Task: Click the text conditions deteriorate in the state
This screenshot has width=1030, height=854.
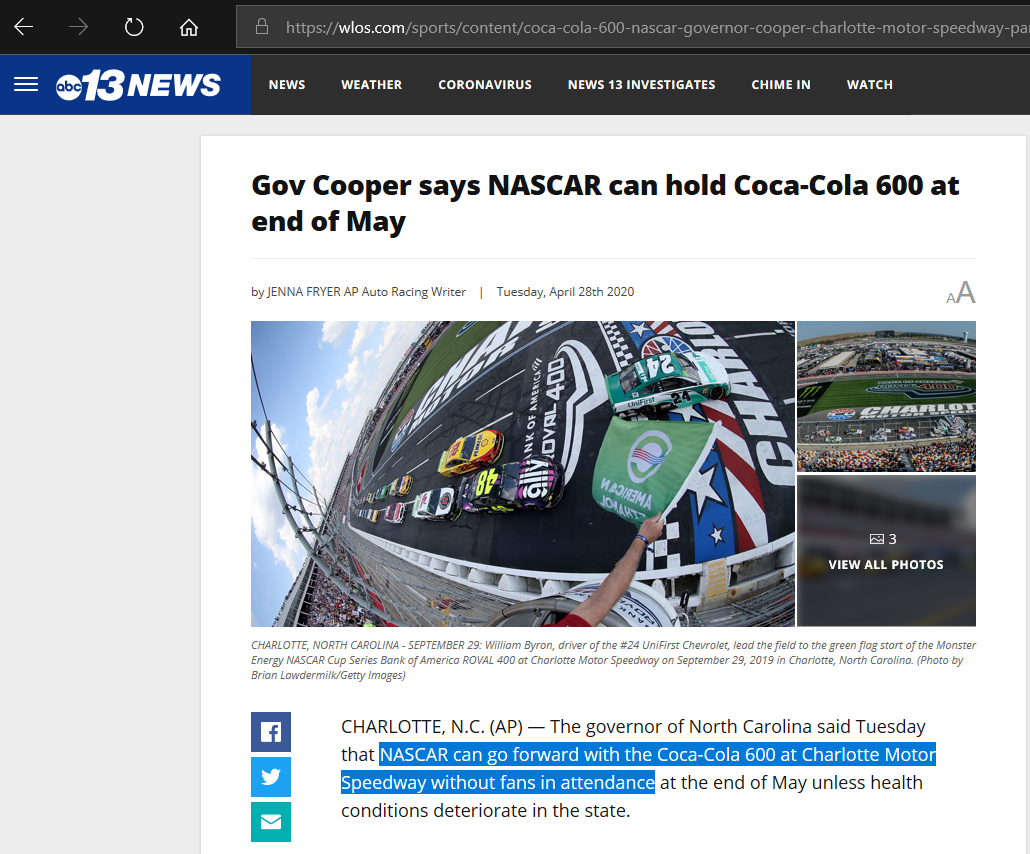Action: (x=485, y=811)
